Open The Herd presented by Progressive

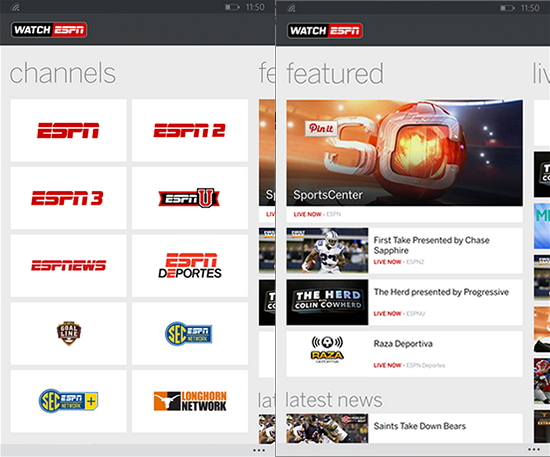point(404,302)
